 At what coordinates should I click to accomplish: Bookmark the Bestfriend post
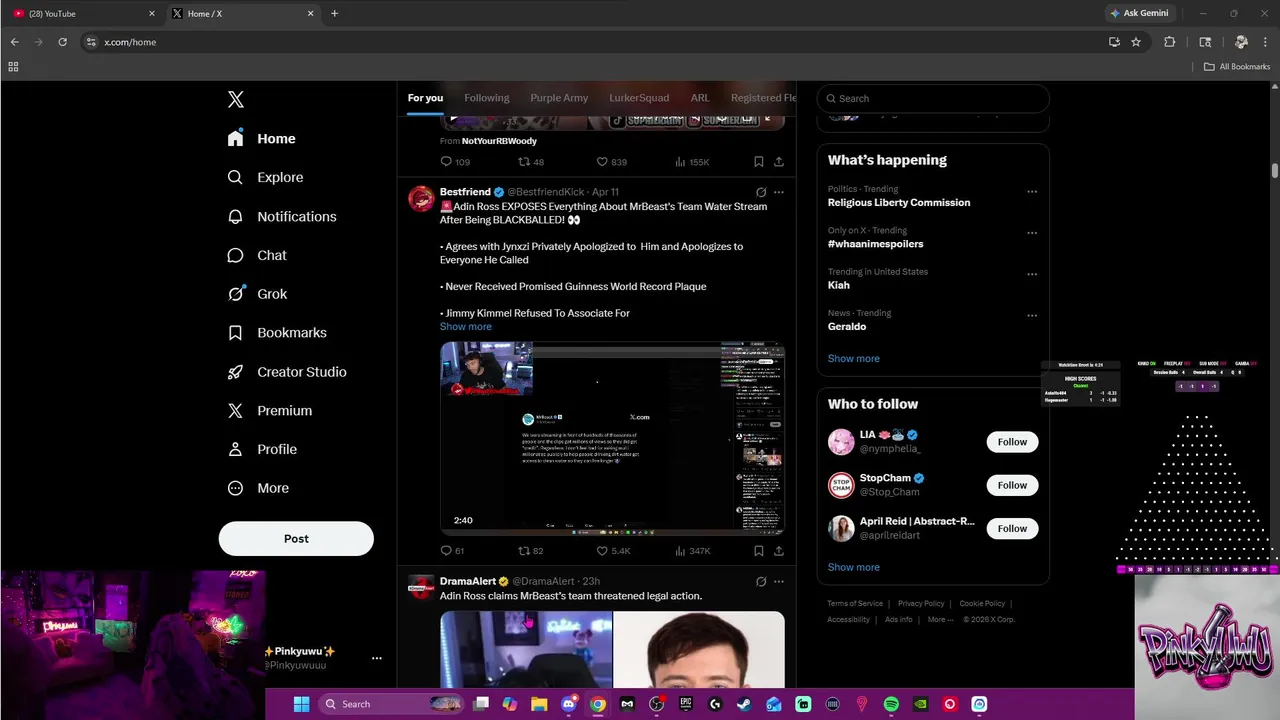click(x=759, y=551)
